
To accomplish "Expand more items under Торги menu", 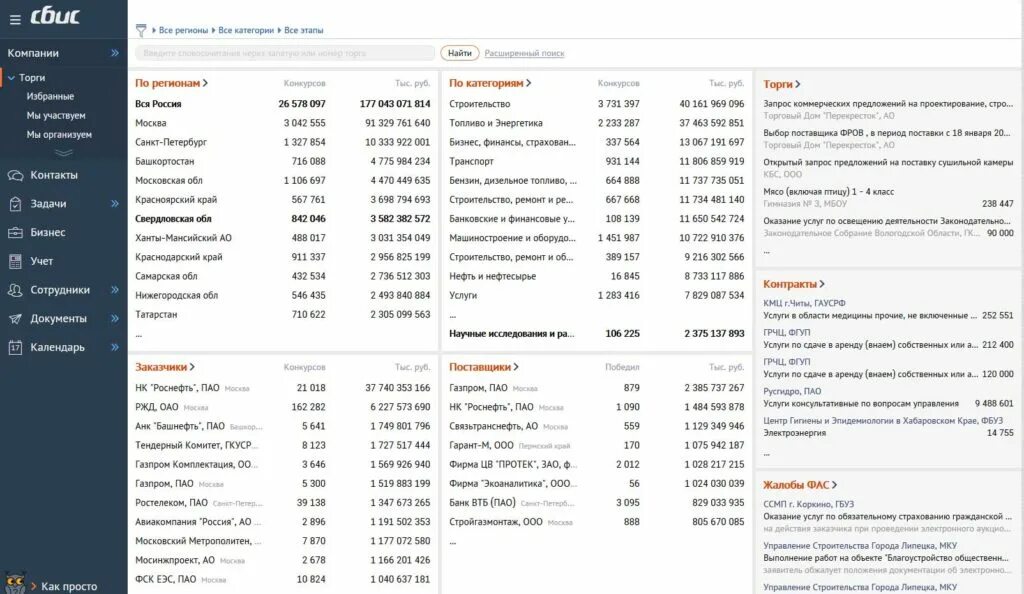I will click(x=63, y=153).
